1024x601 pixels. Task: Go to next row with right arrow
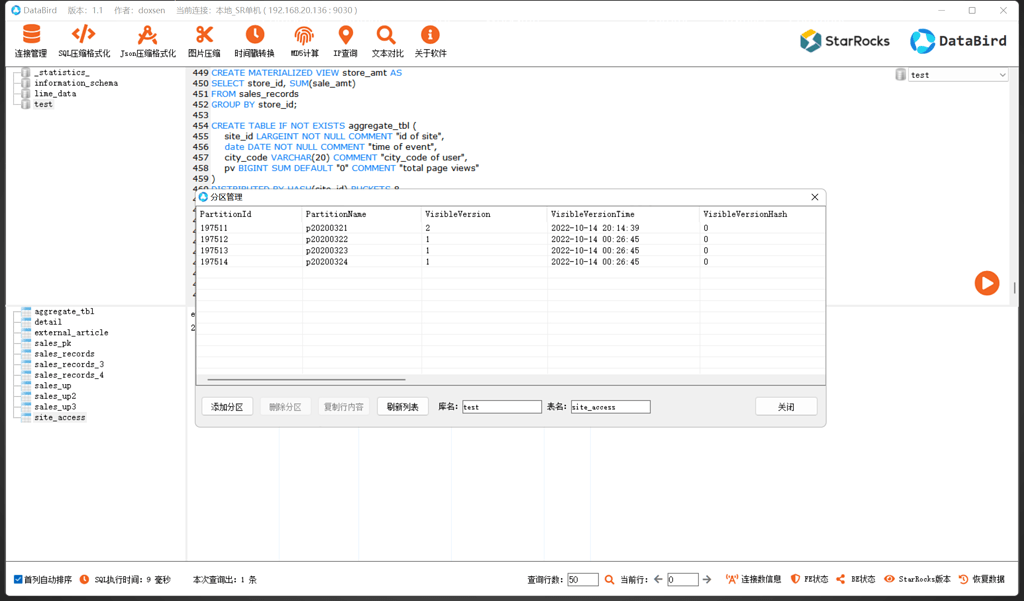(707, 580)
